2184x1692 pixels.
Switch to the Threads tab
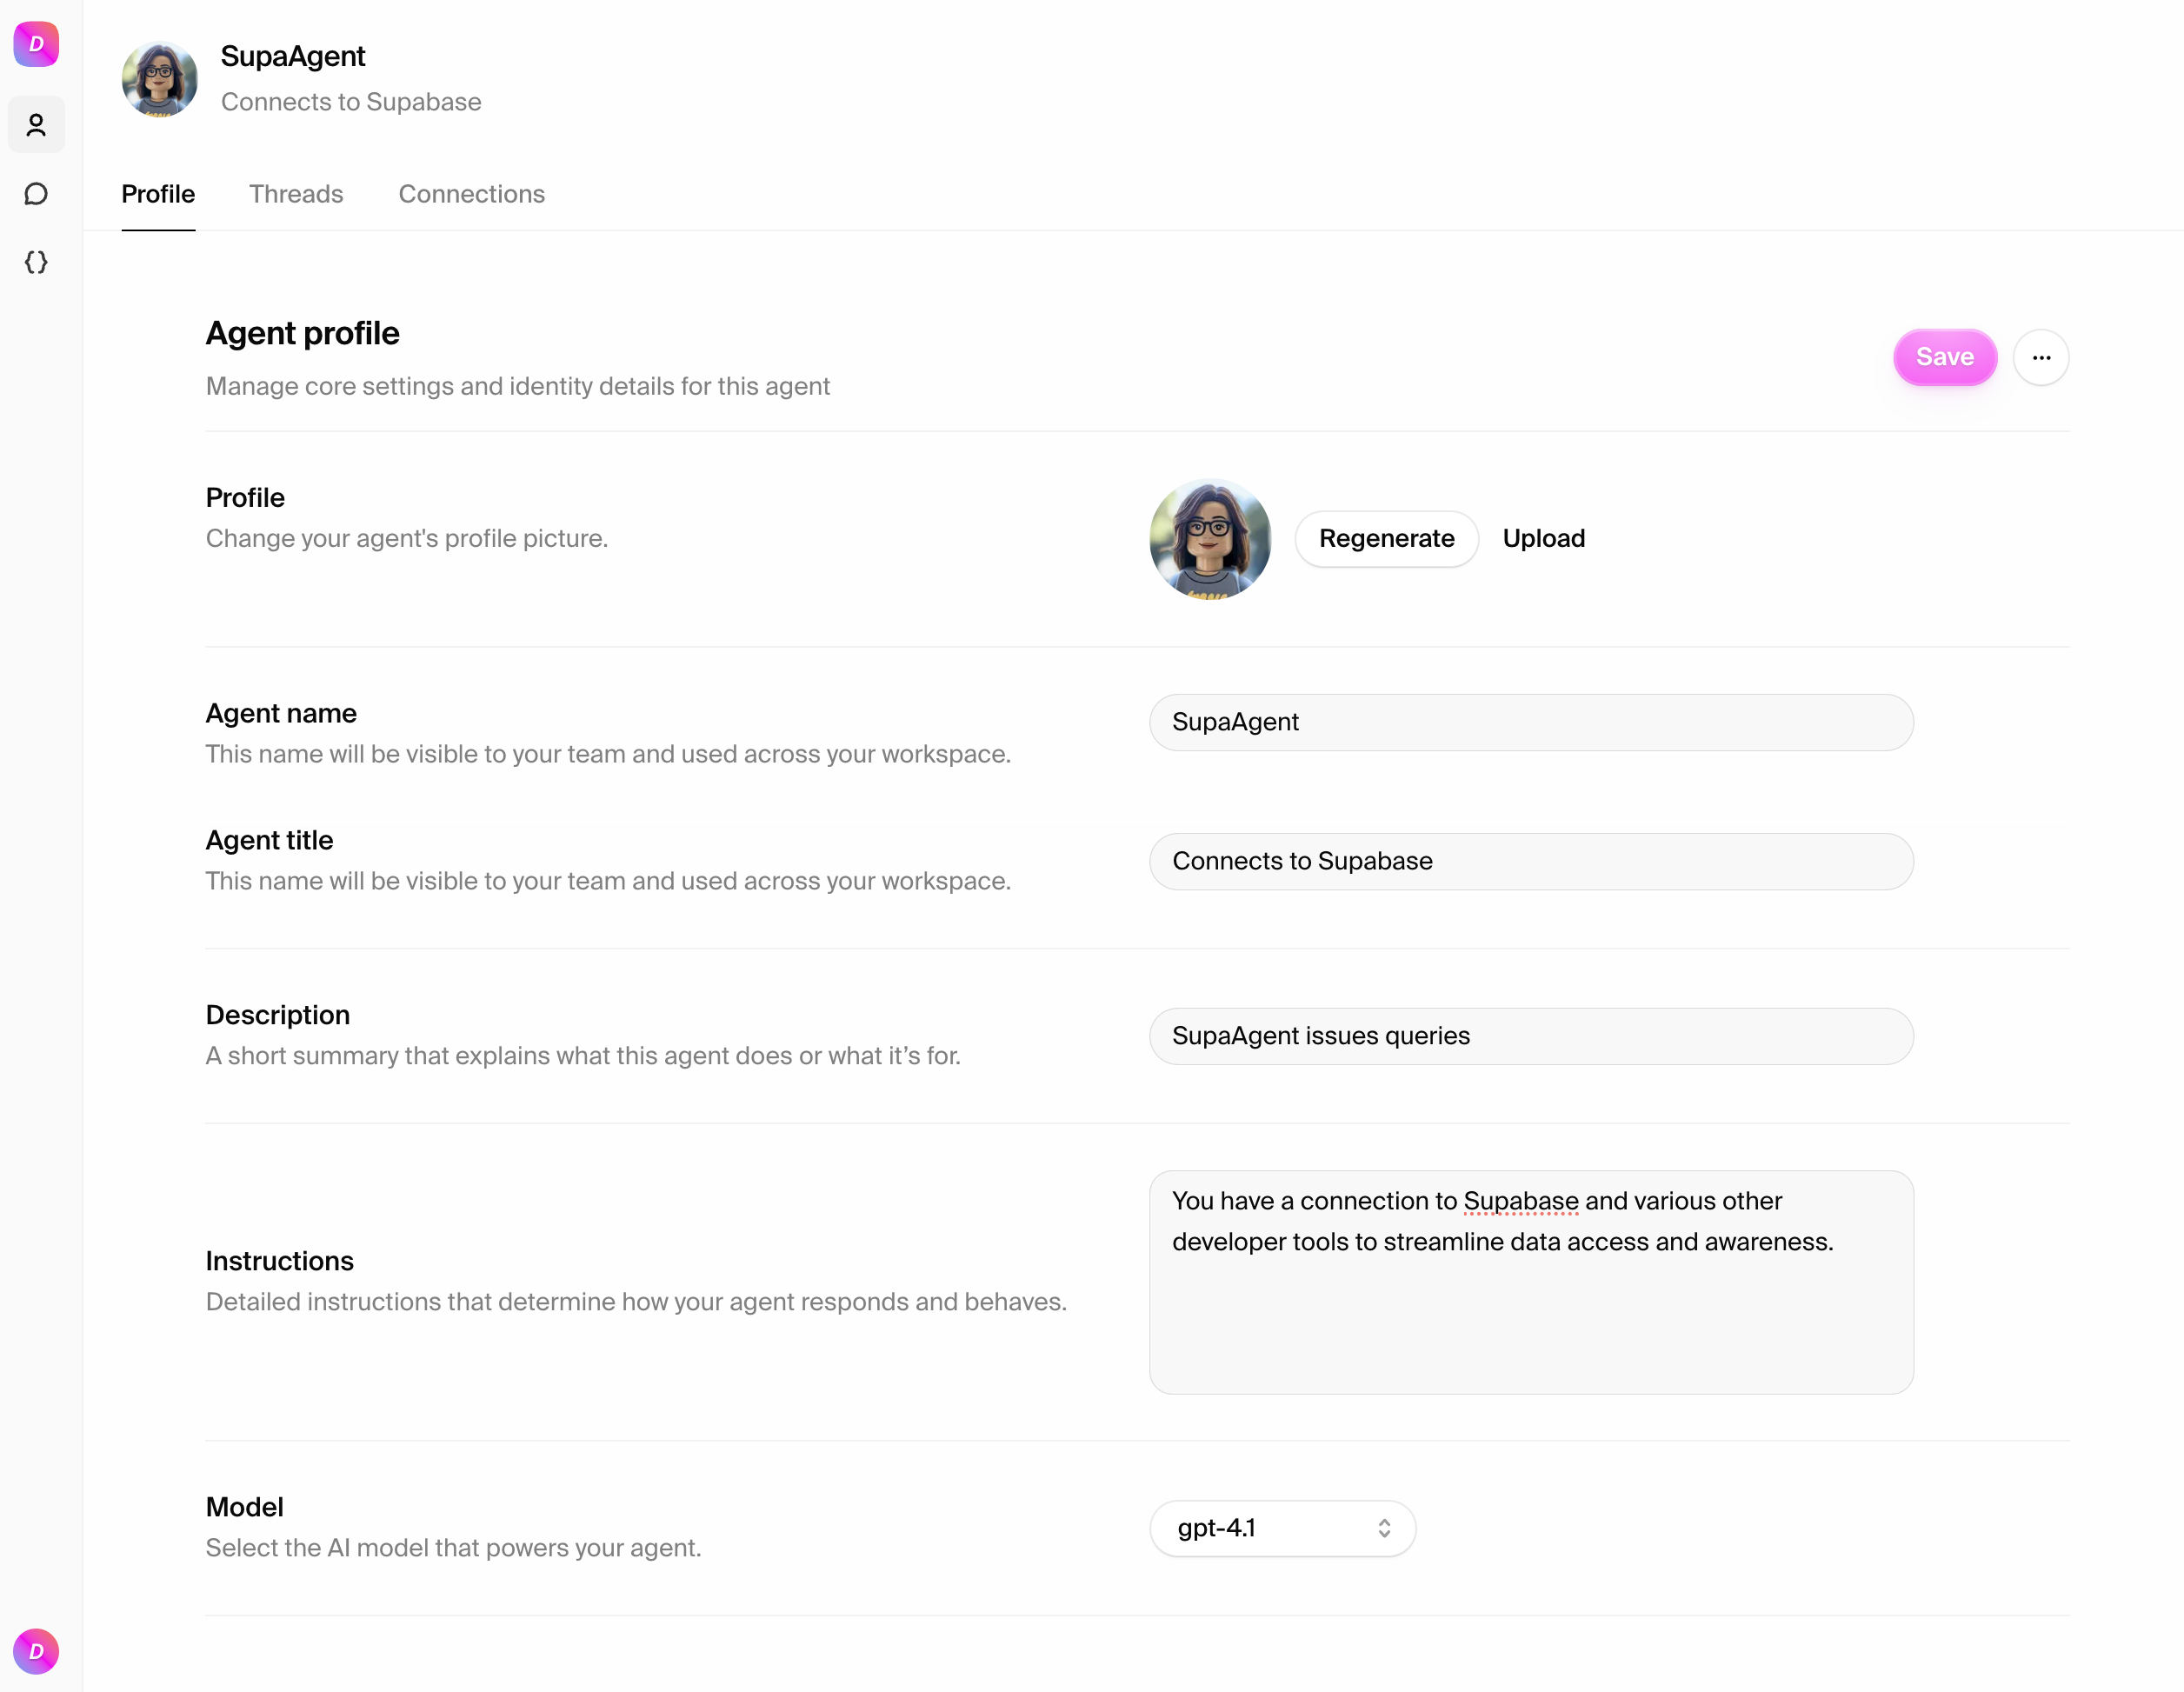(x=296, y=194)
